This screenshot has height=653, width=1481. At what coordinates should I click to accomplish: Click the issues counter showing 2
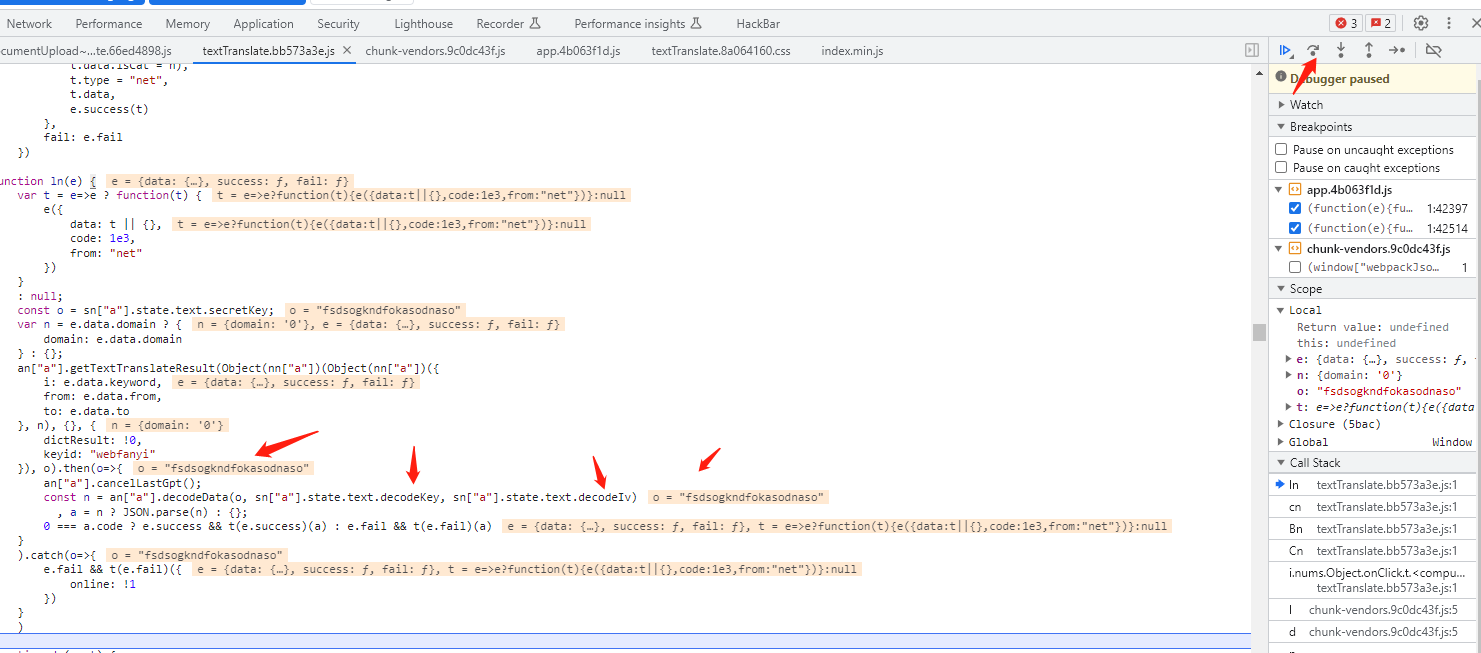pyautogui.click(x=1381, y=23)
